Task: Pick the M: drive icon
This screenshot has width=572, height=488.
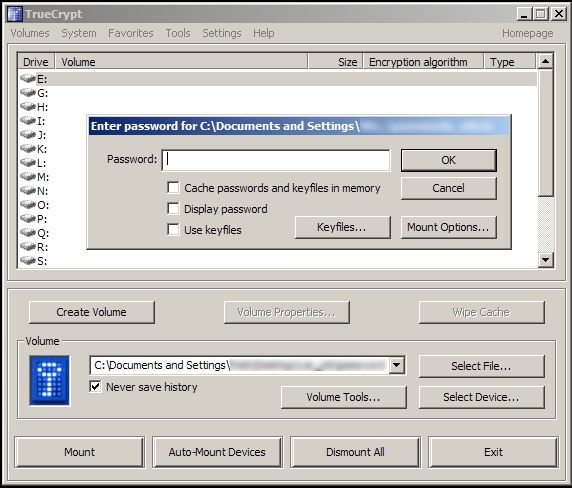Action: click(x=28, y=177)
